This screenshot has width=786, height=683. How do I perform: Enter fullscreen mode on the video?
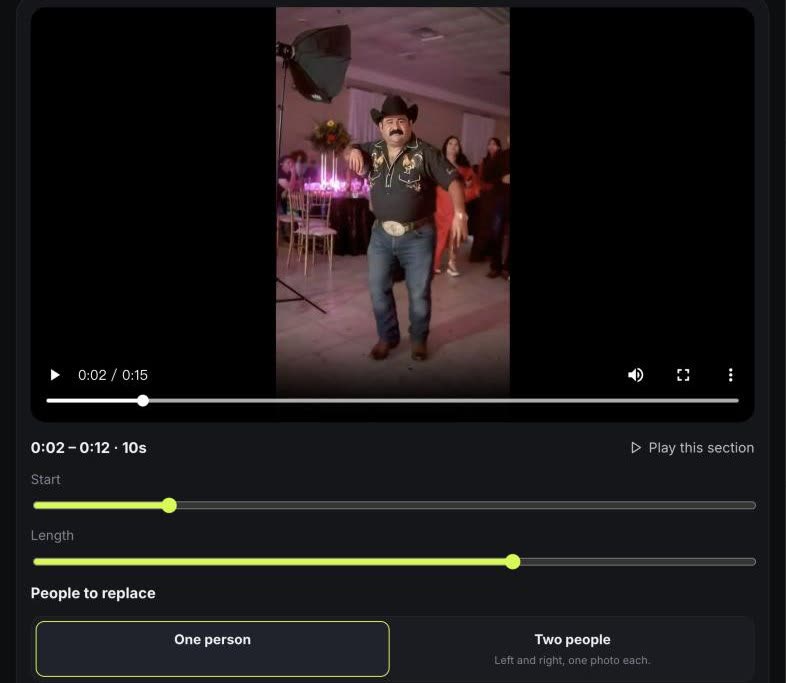point(683,375)
